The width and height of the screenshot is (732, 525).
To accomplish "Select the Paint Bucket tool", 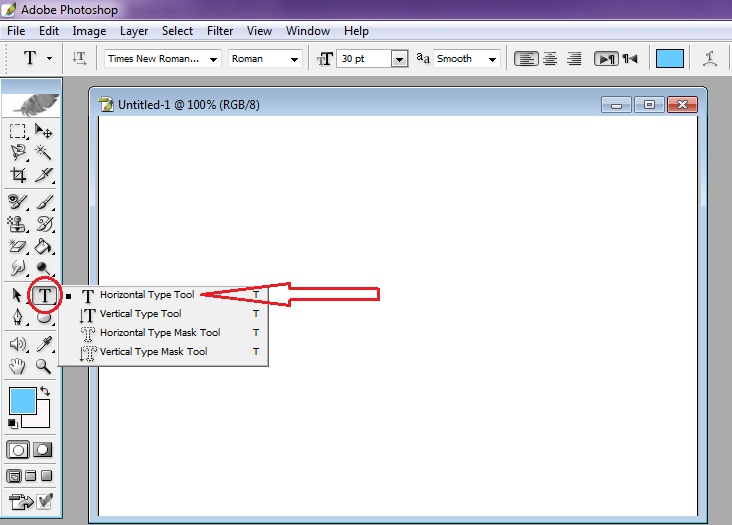I will 43,246.
